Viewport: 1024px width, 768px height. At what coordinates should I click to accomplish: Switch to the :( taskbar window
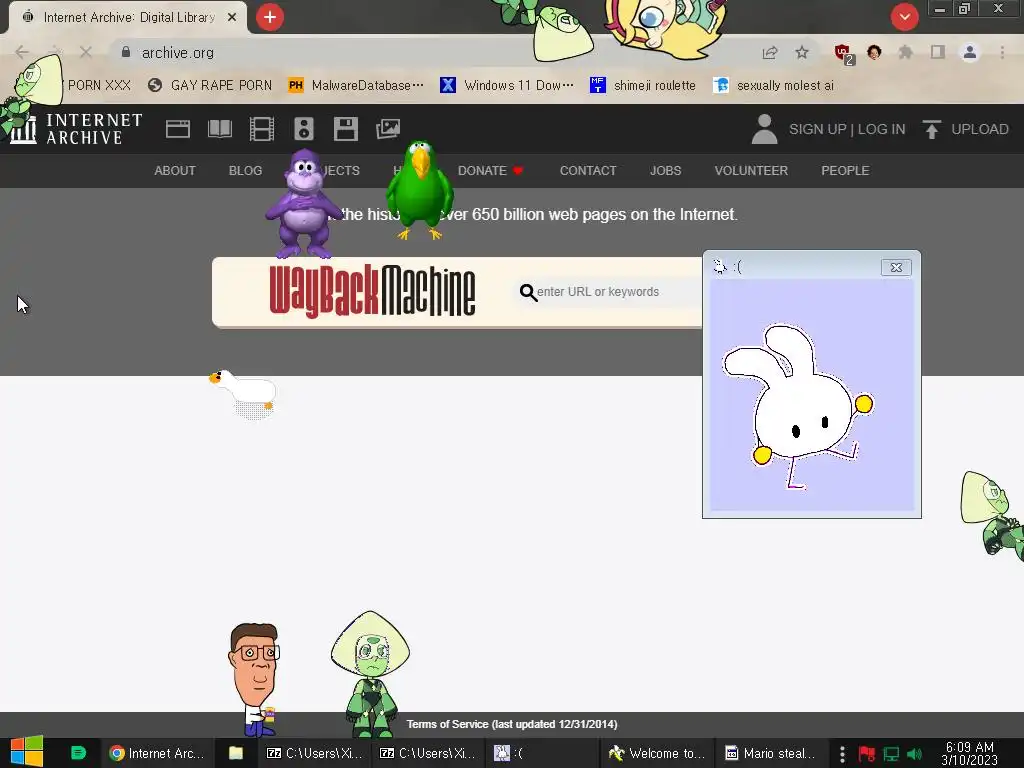coord(541,753)
